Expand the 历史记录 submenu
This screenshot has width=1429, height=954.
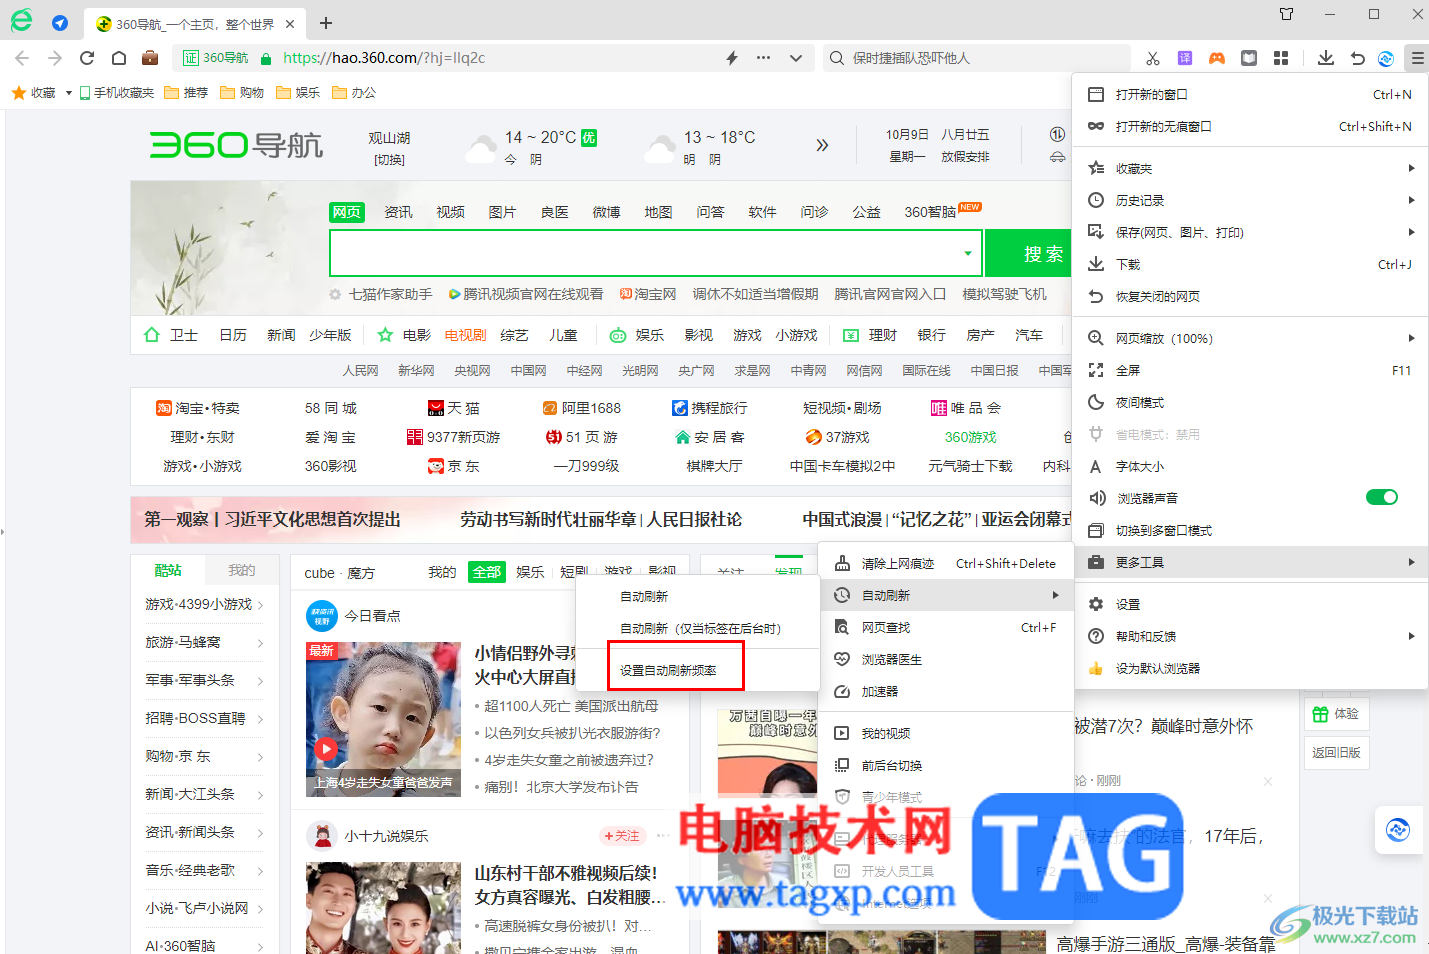point(1411,200)
